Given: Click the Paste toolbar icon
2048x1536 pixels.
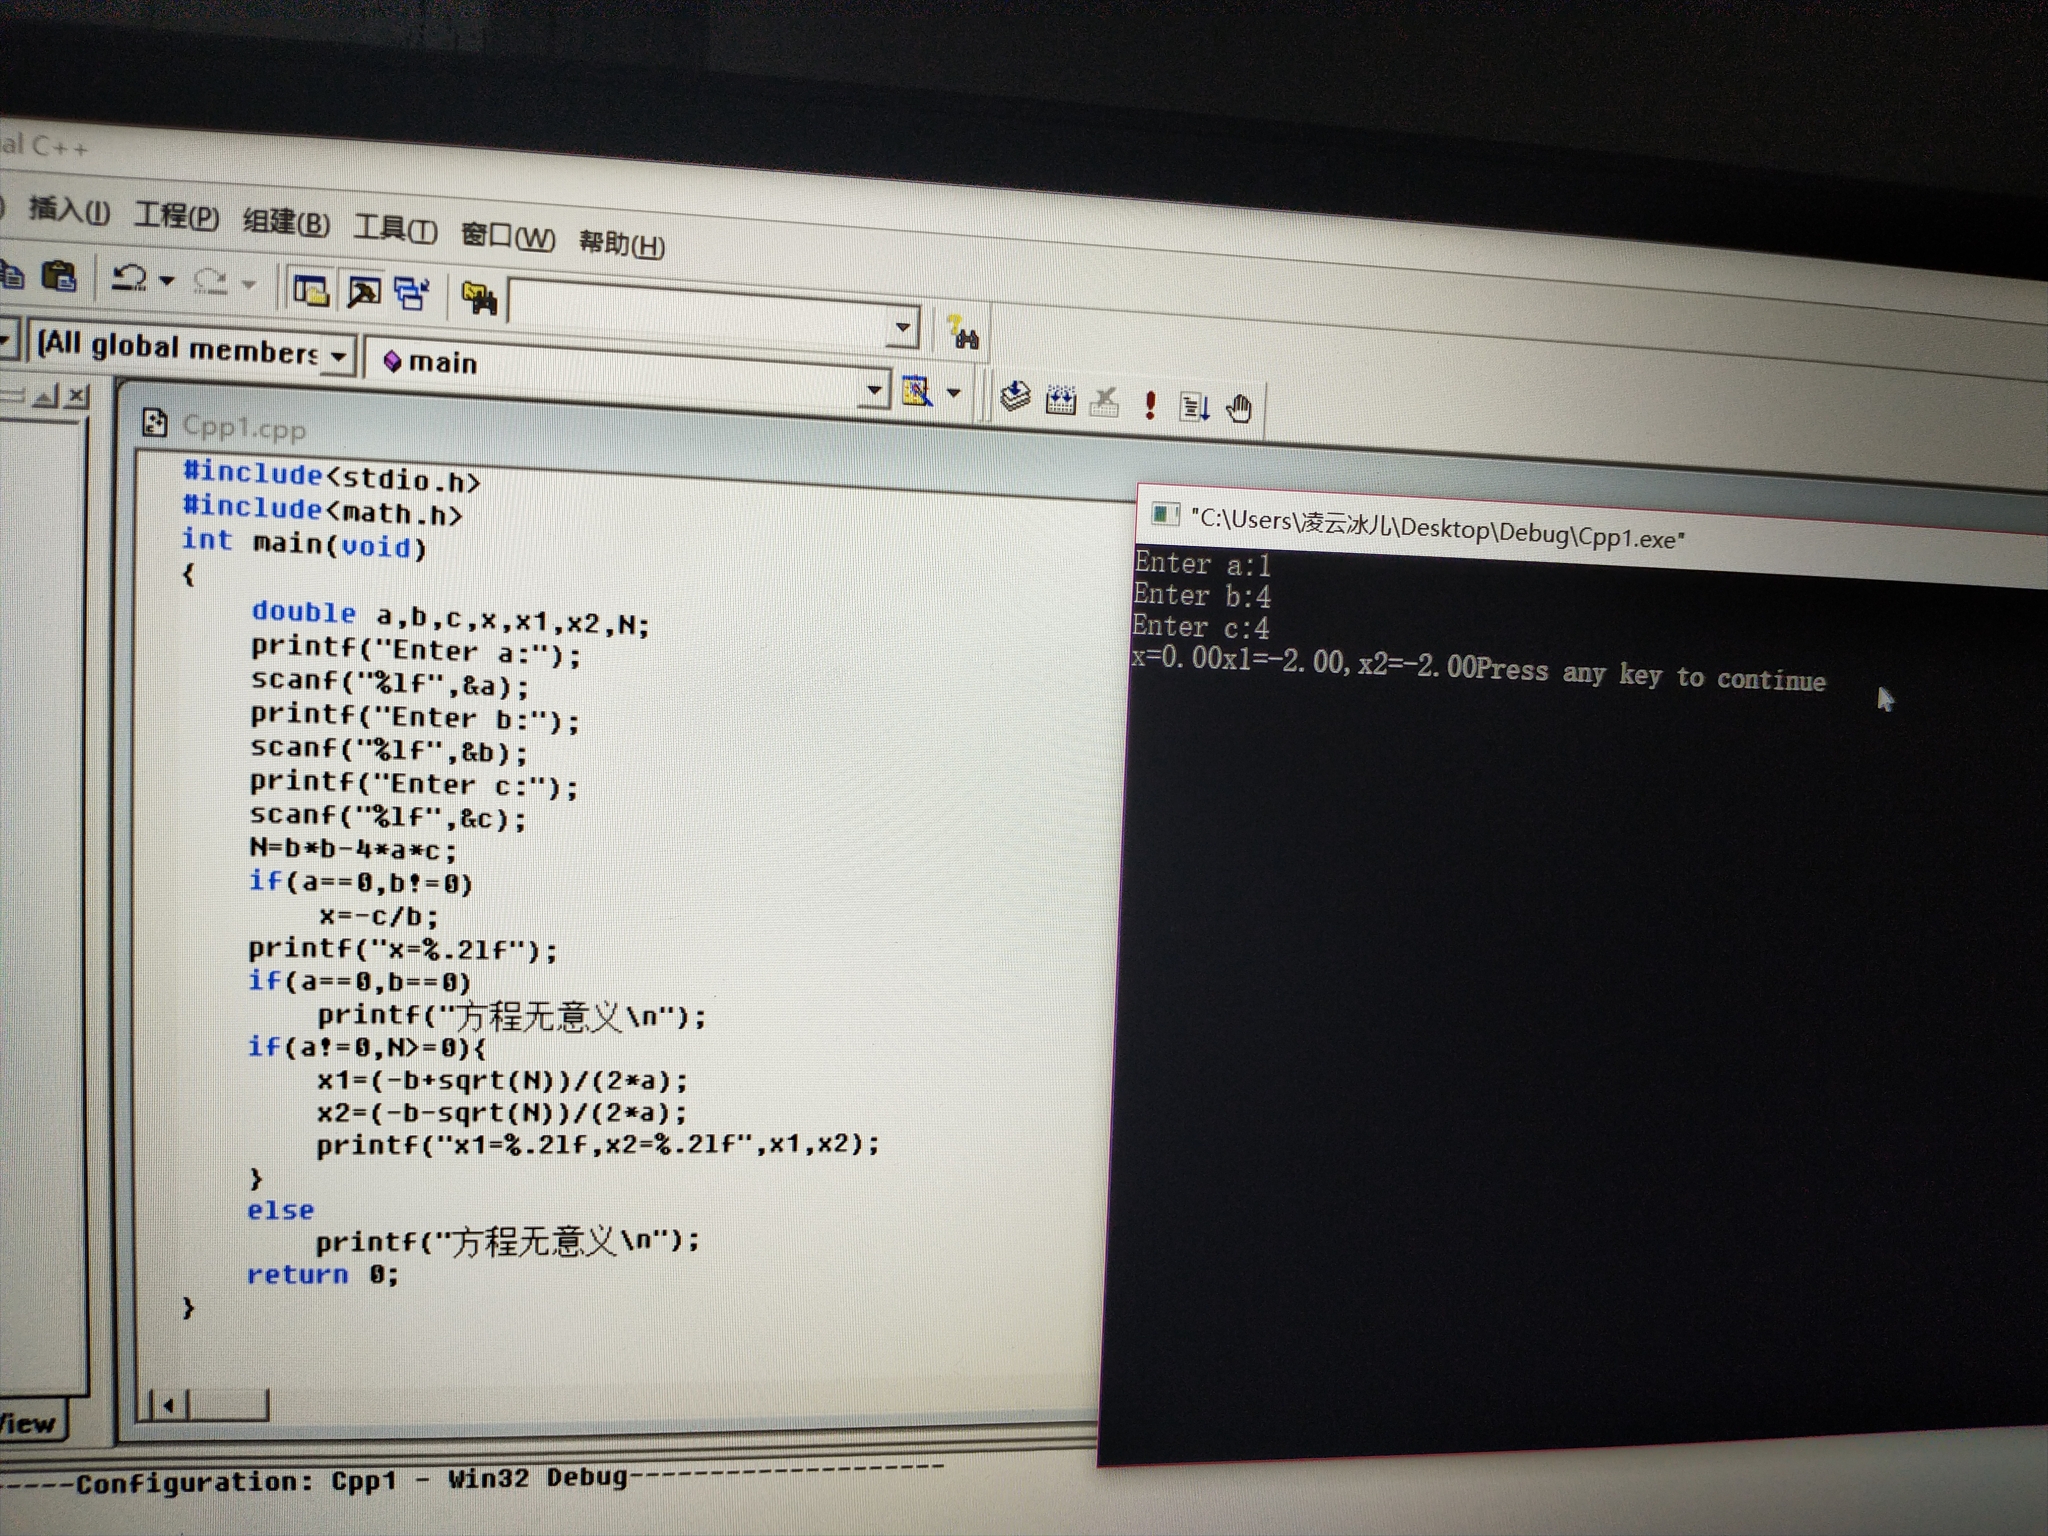Looking at the screenshot, I should click(60, 275).
